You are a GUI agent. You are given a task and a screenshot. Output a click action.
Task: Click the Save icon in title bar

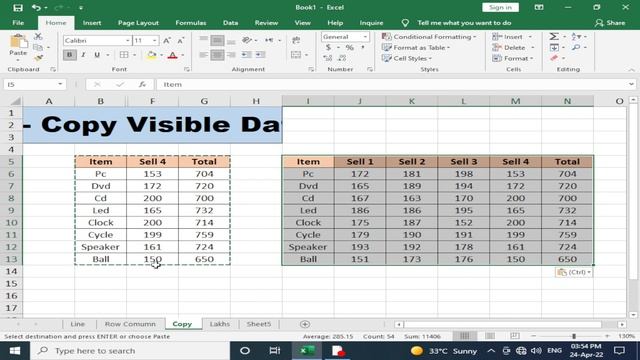(x=18, y=7)
